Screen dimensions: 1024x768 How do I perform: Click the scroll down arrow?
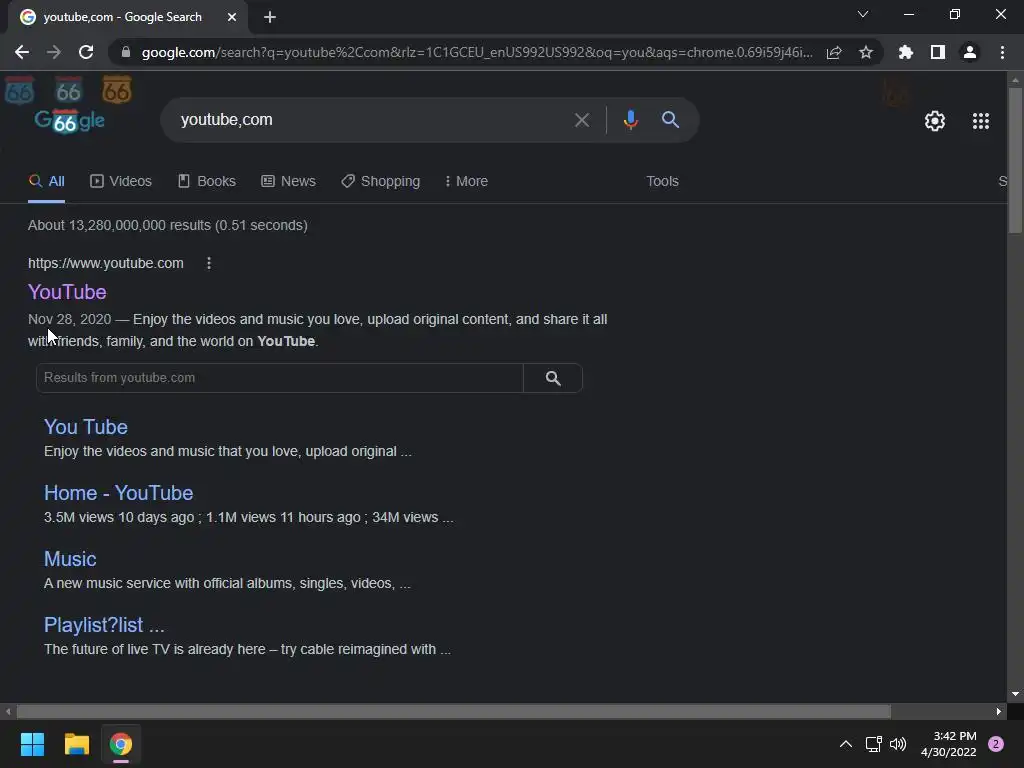pos(1015,694)
